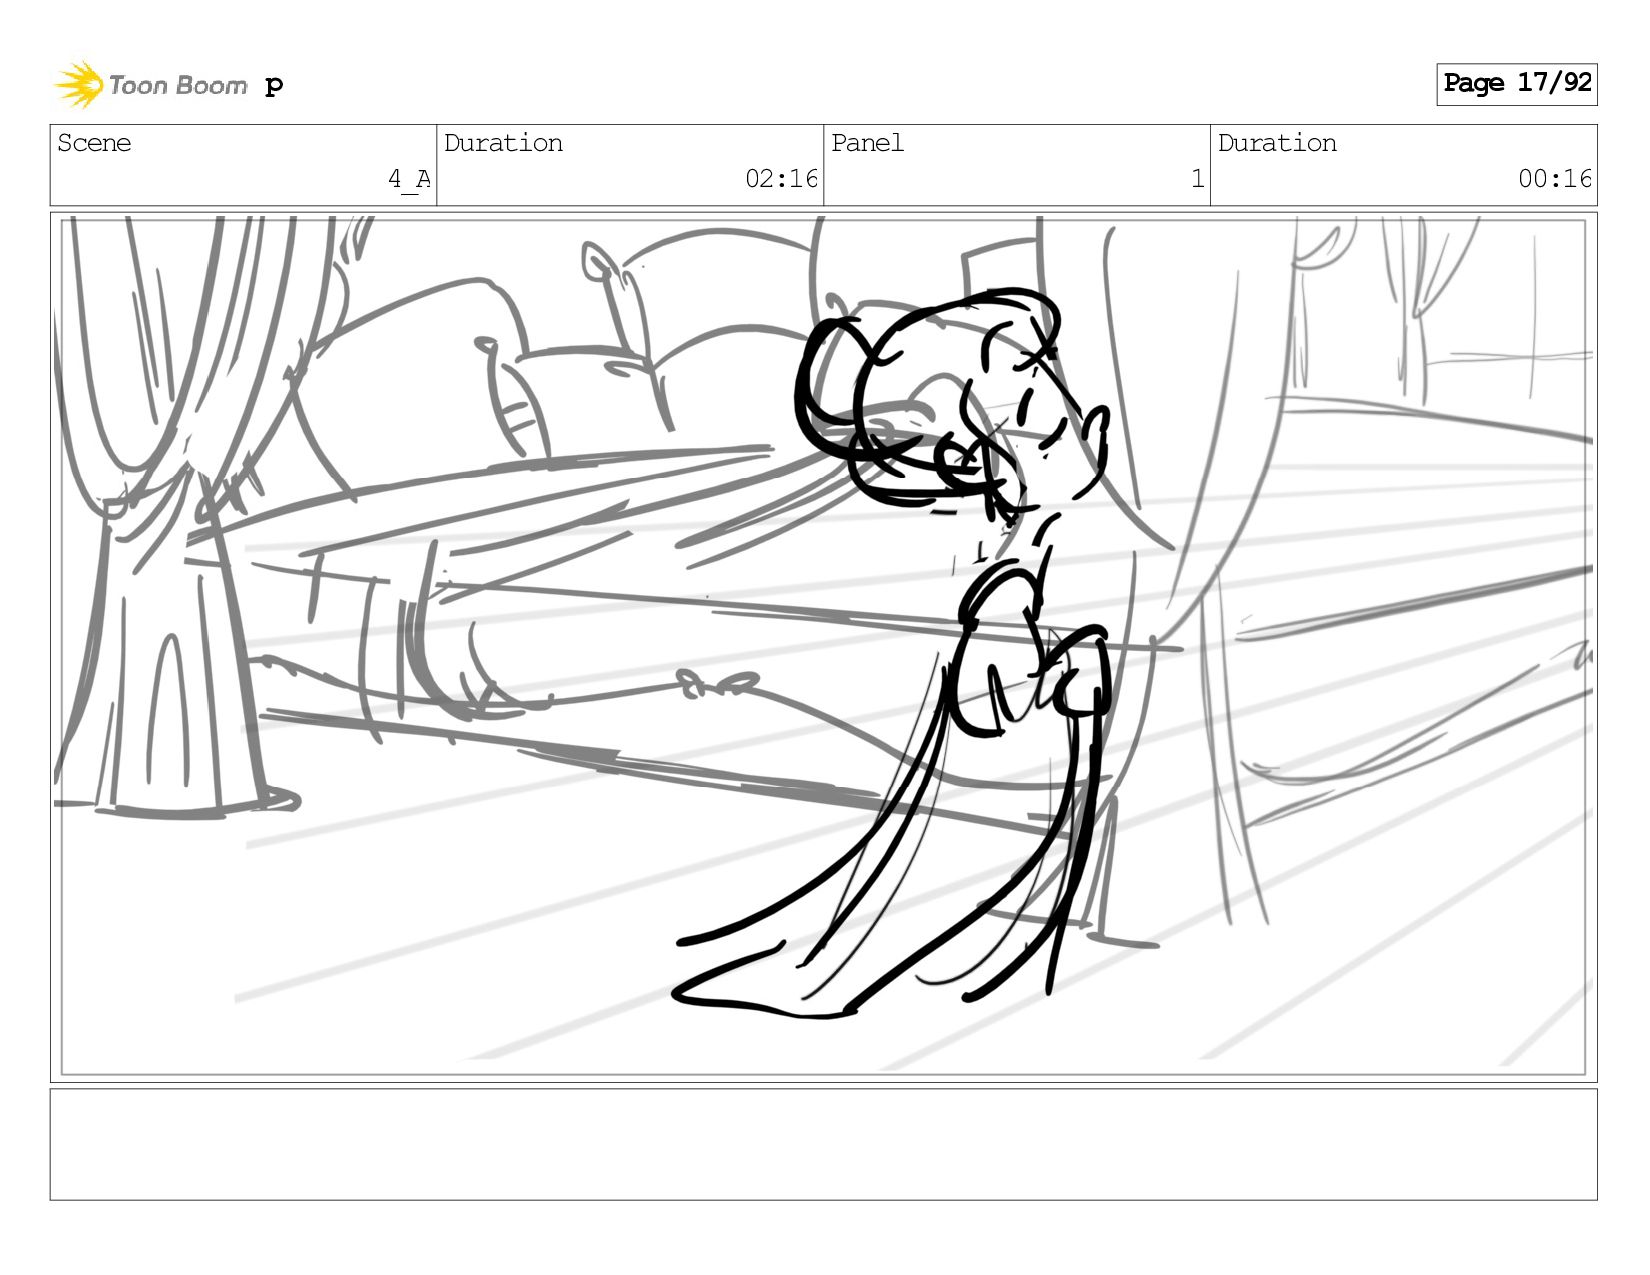This screenshot has width=1650, height=1275.
Task: Click the Panel label text
Action: (867, 143)
